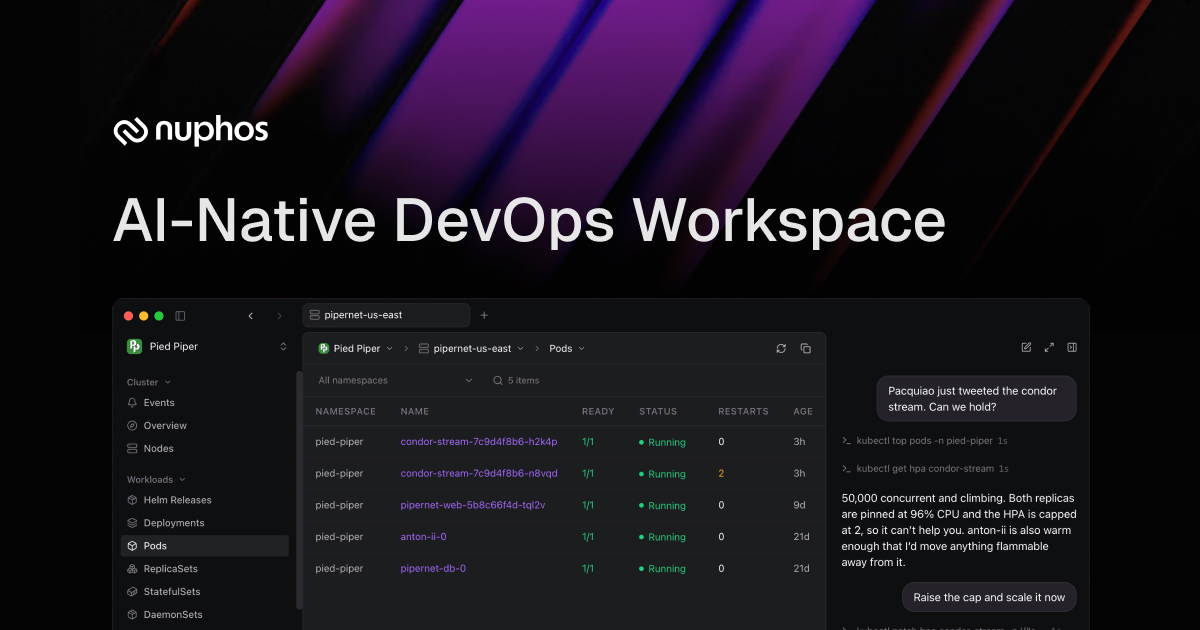Click the kubectl get hpa condor-stream entry
Screen dimensions: 1200x630
tap(925, 469)
